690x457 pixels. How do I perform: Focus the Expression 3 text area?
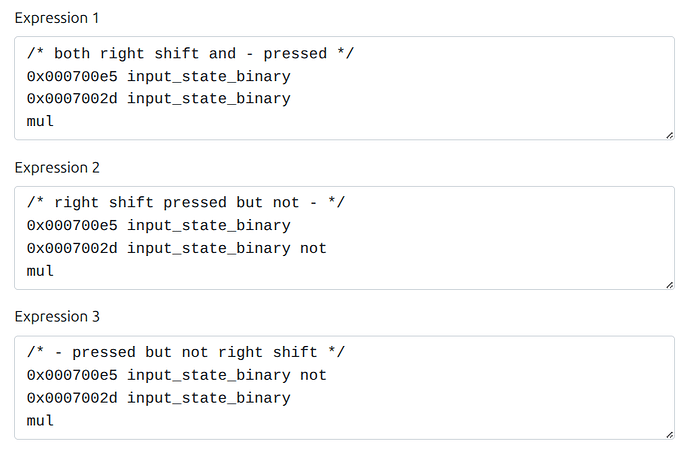pos(345,388)
